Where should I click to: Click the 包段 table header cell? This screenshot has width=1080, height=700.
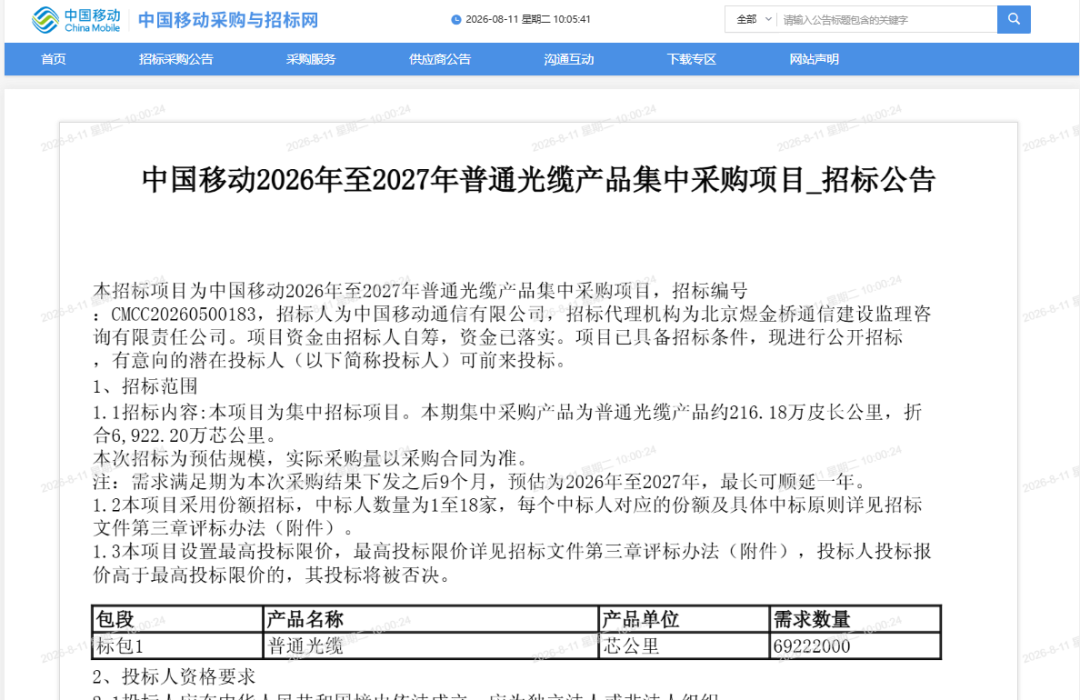[x=177, y=619]
